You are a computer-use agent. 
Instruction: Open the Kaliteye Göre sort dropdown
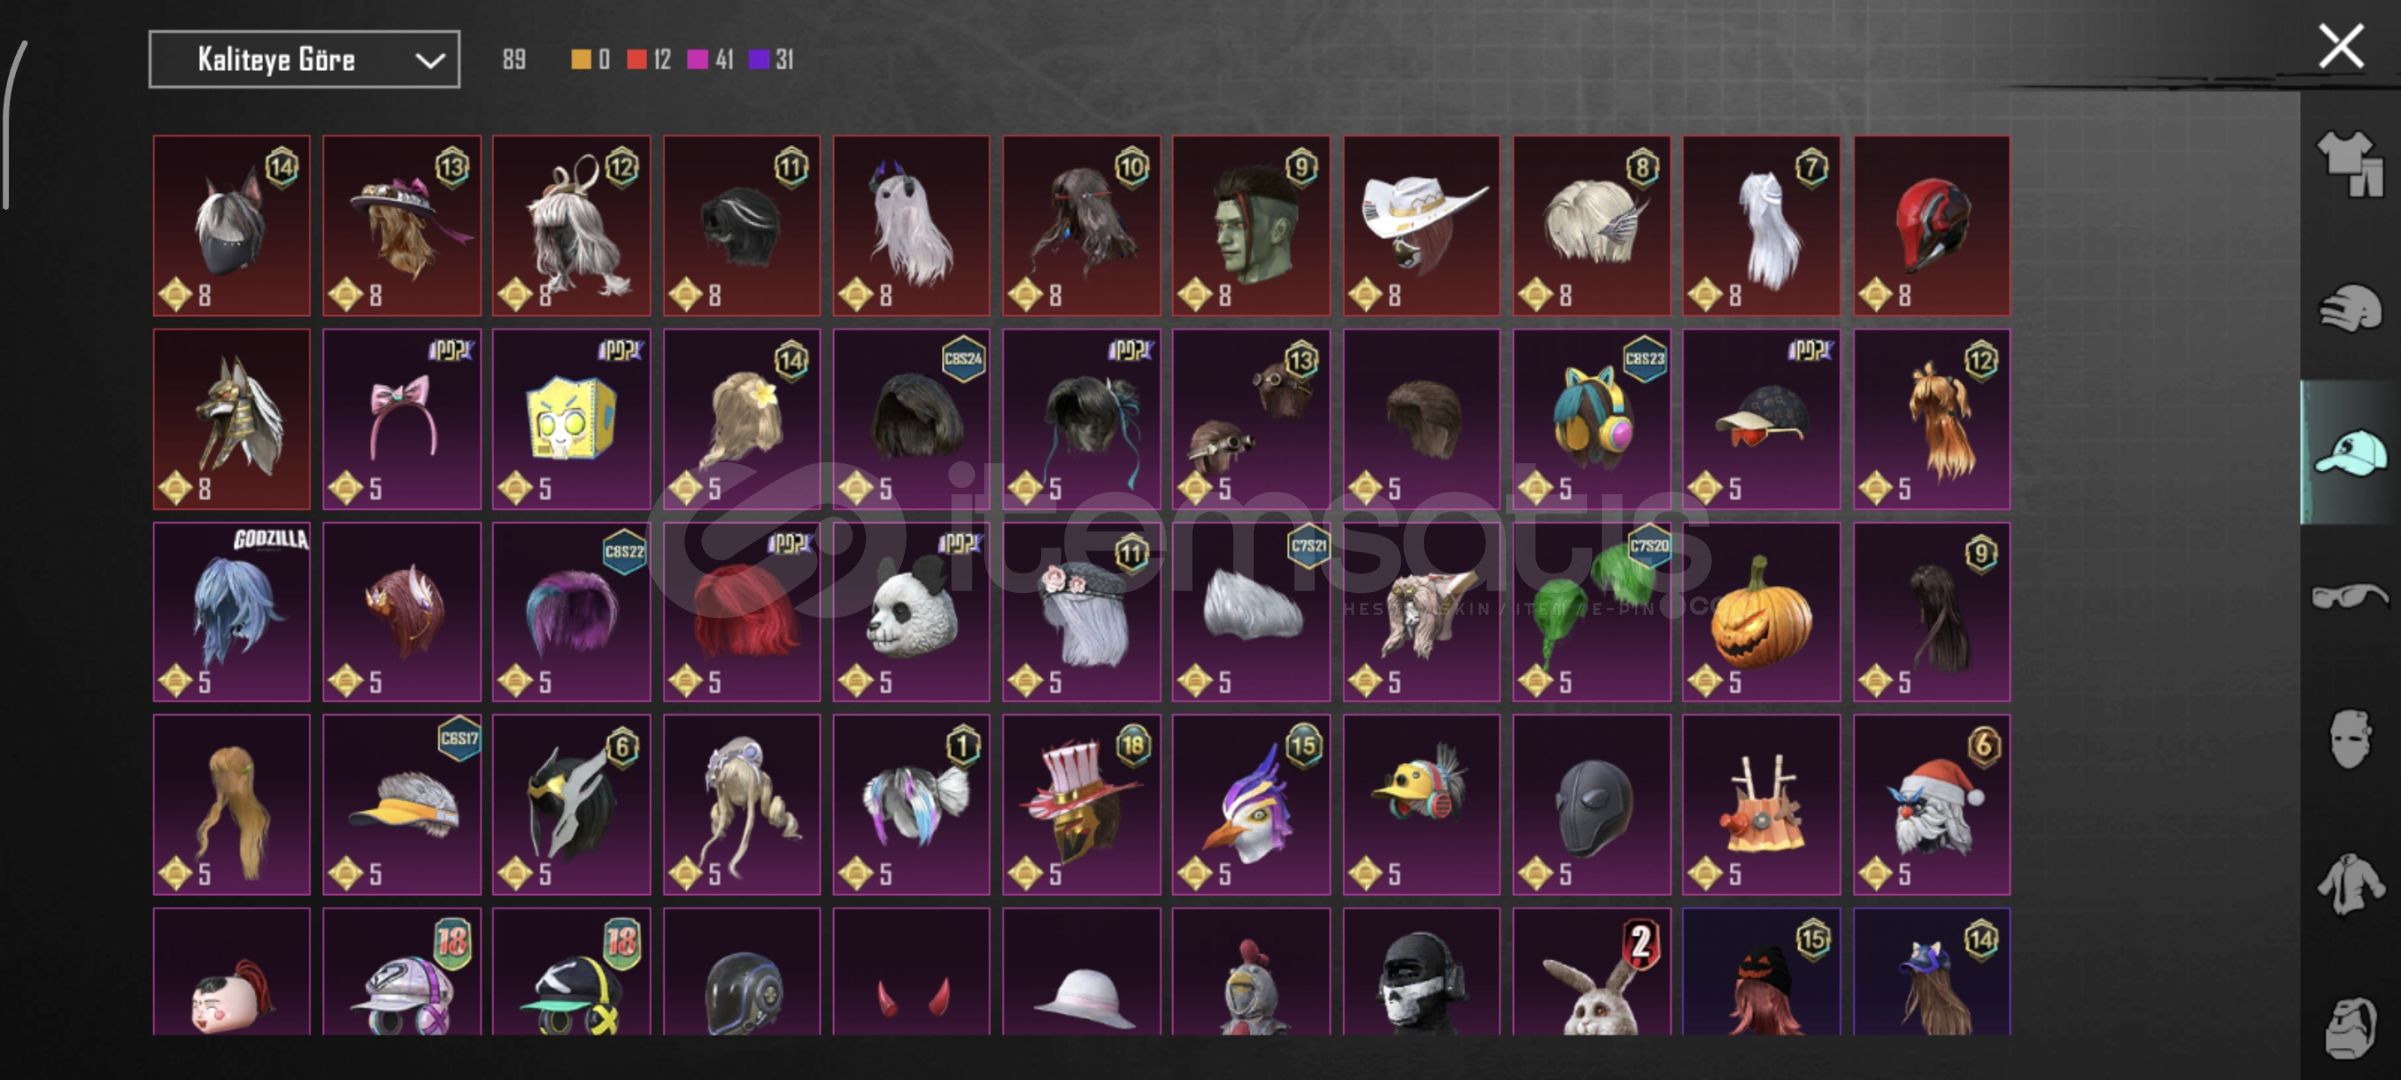click(x=304, y=60)
